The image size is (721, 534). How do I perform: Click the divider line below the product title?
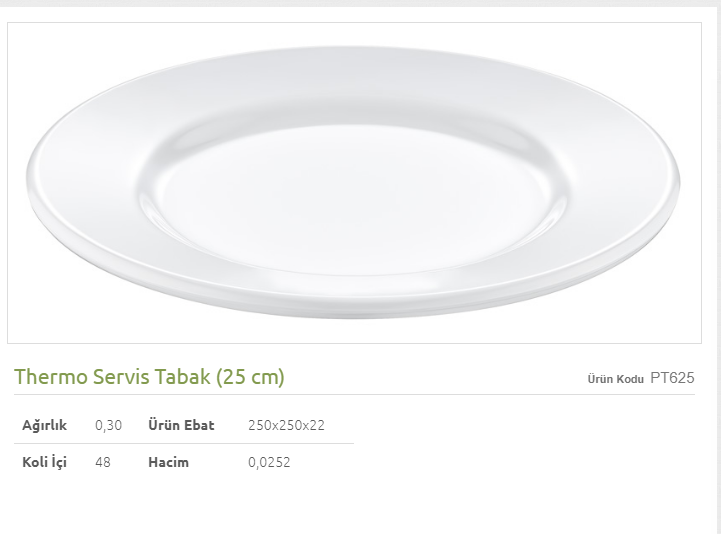pyautogui.click(x=354, y=394)
